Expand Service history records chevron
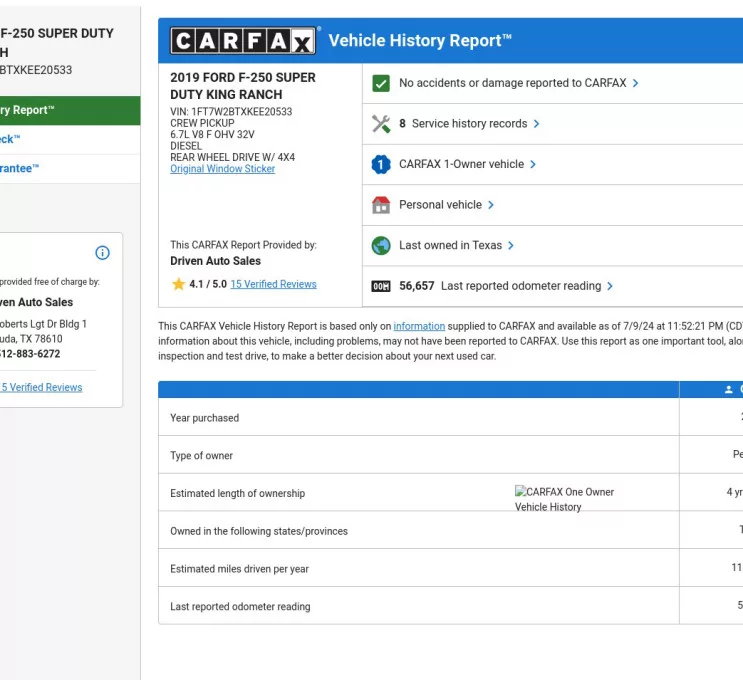Image resolution: width=743 pixels, height=680 pixels. [536, 124]
